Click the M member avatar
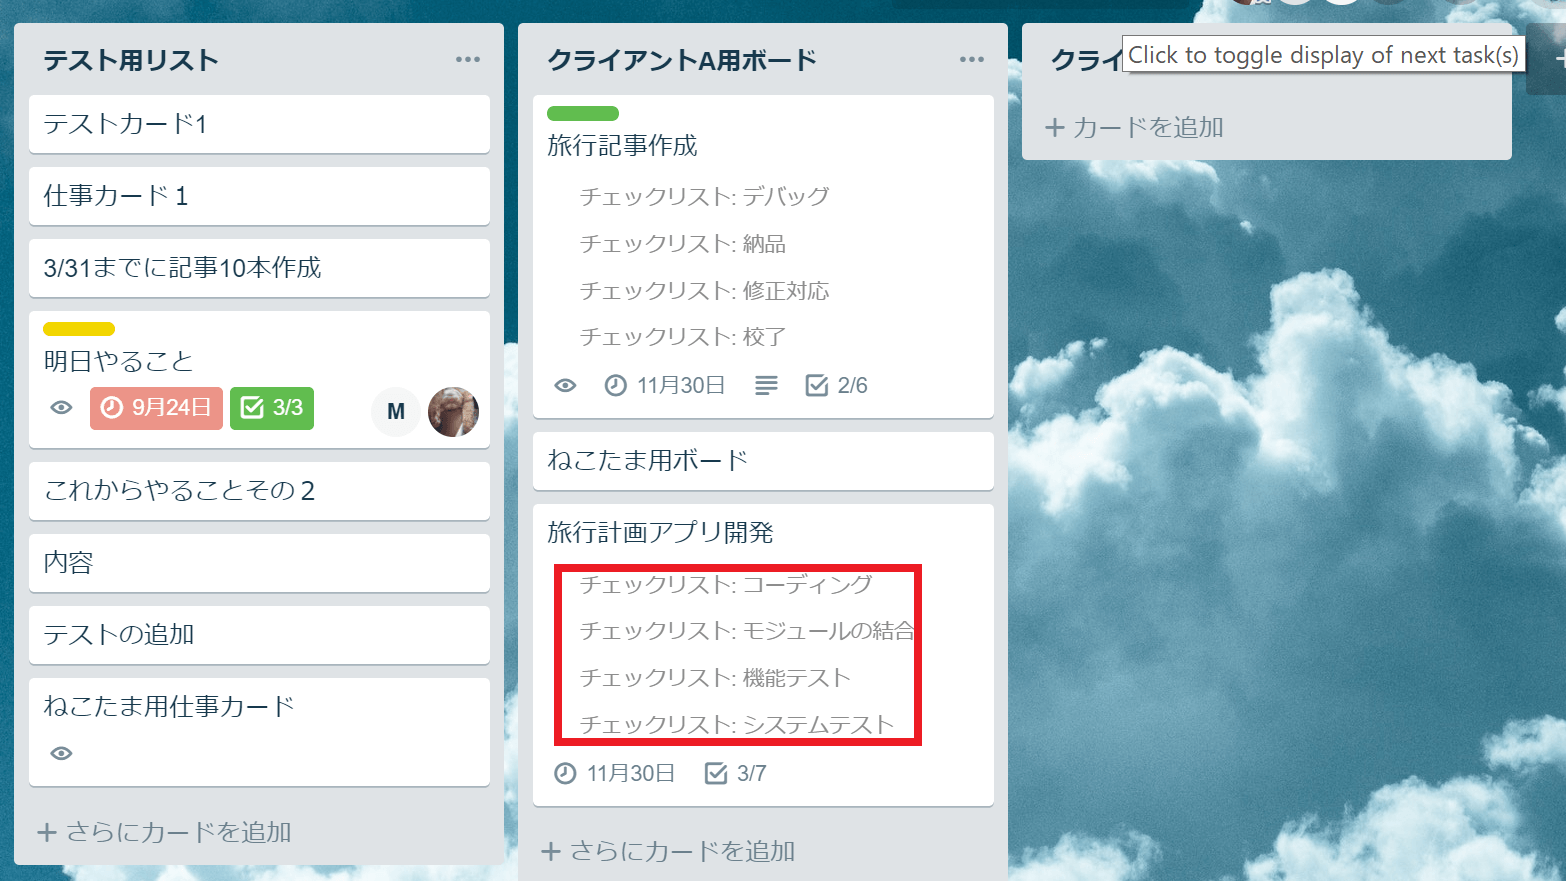The image size is (1566, 881). pos(396,411)
